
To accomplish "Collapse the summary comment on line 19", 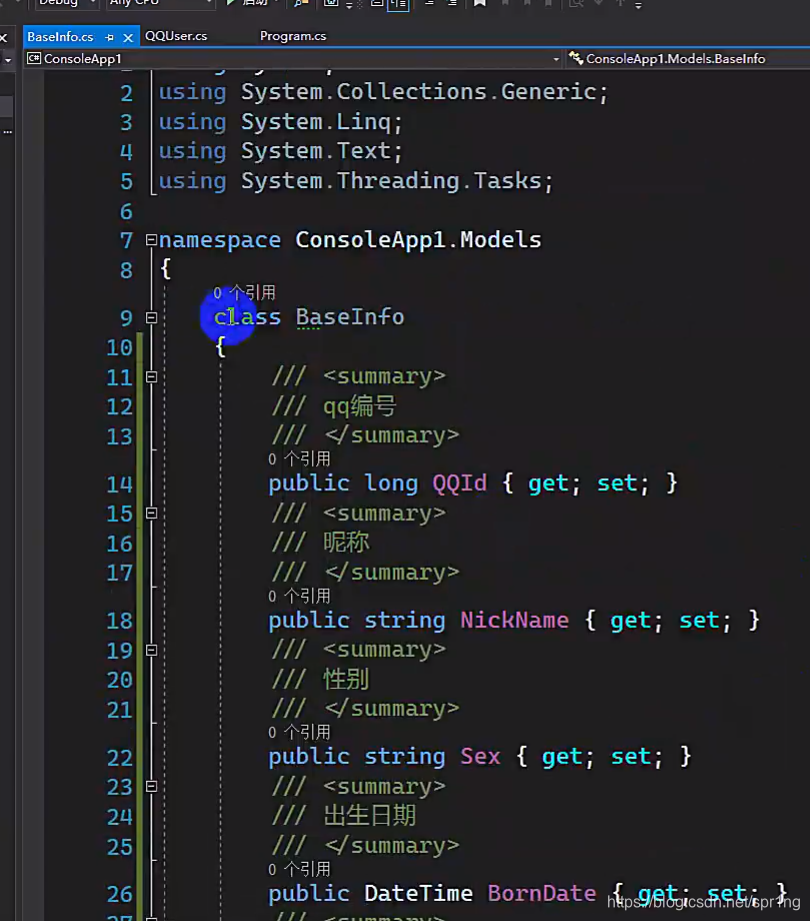I will point(151,650).
